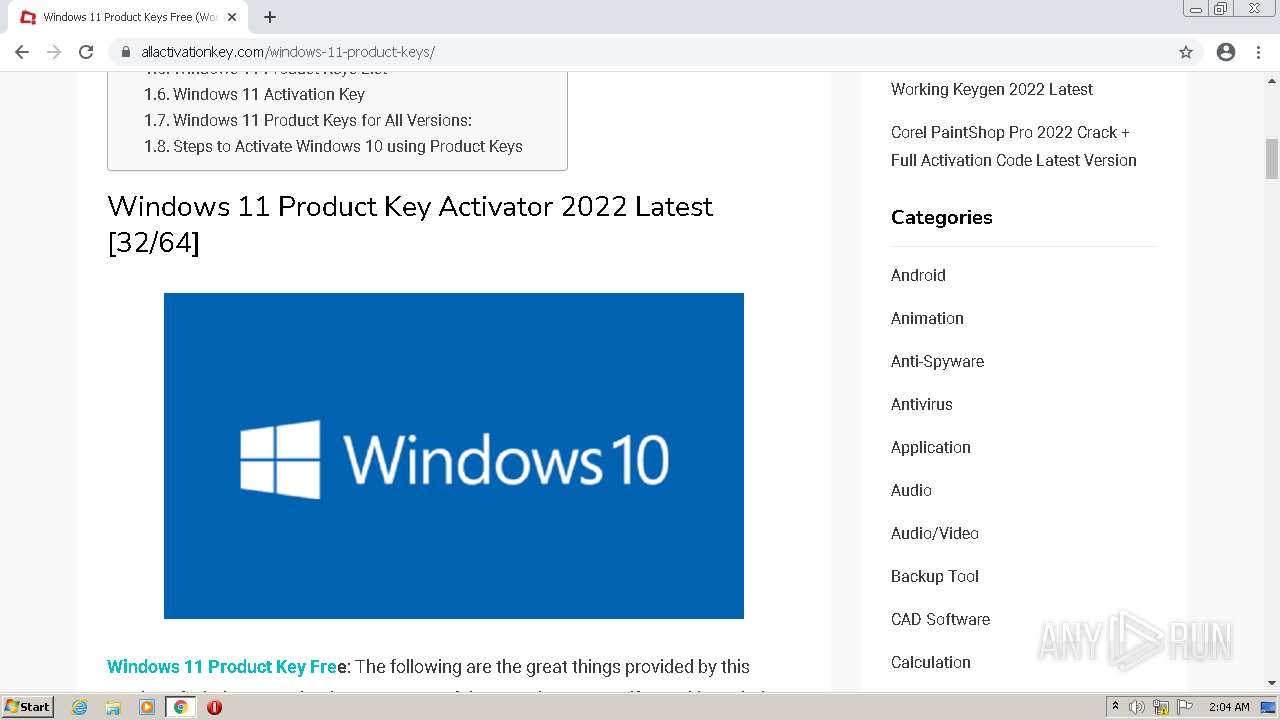Show hidden system tray icons arrow
The width and height of the screenshot is (1280, 720).
1115,707
